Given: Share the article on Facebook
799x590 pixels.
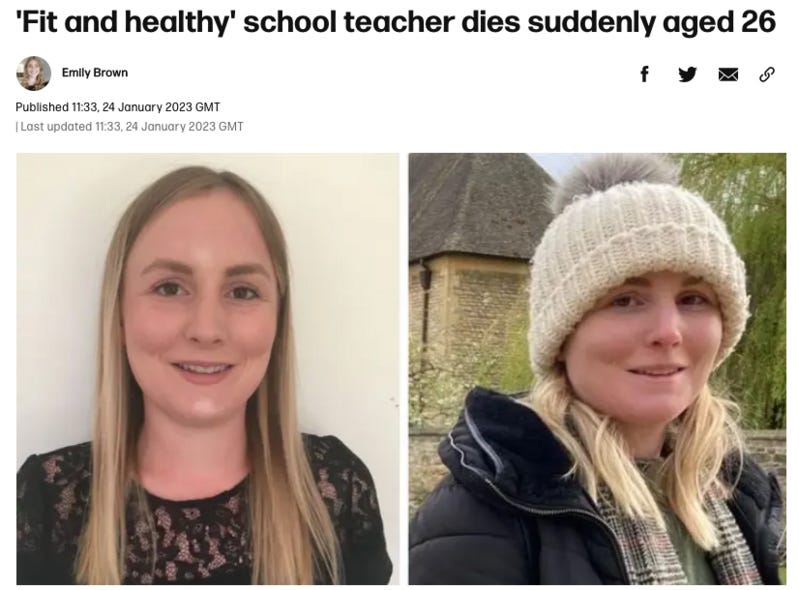Looking at the screenshot, I should 645,74.
